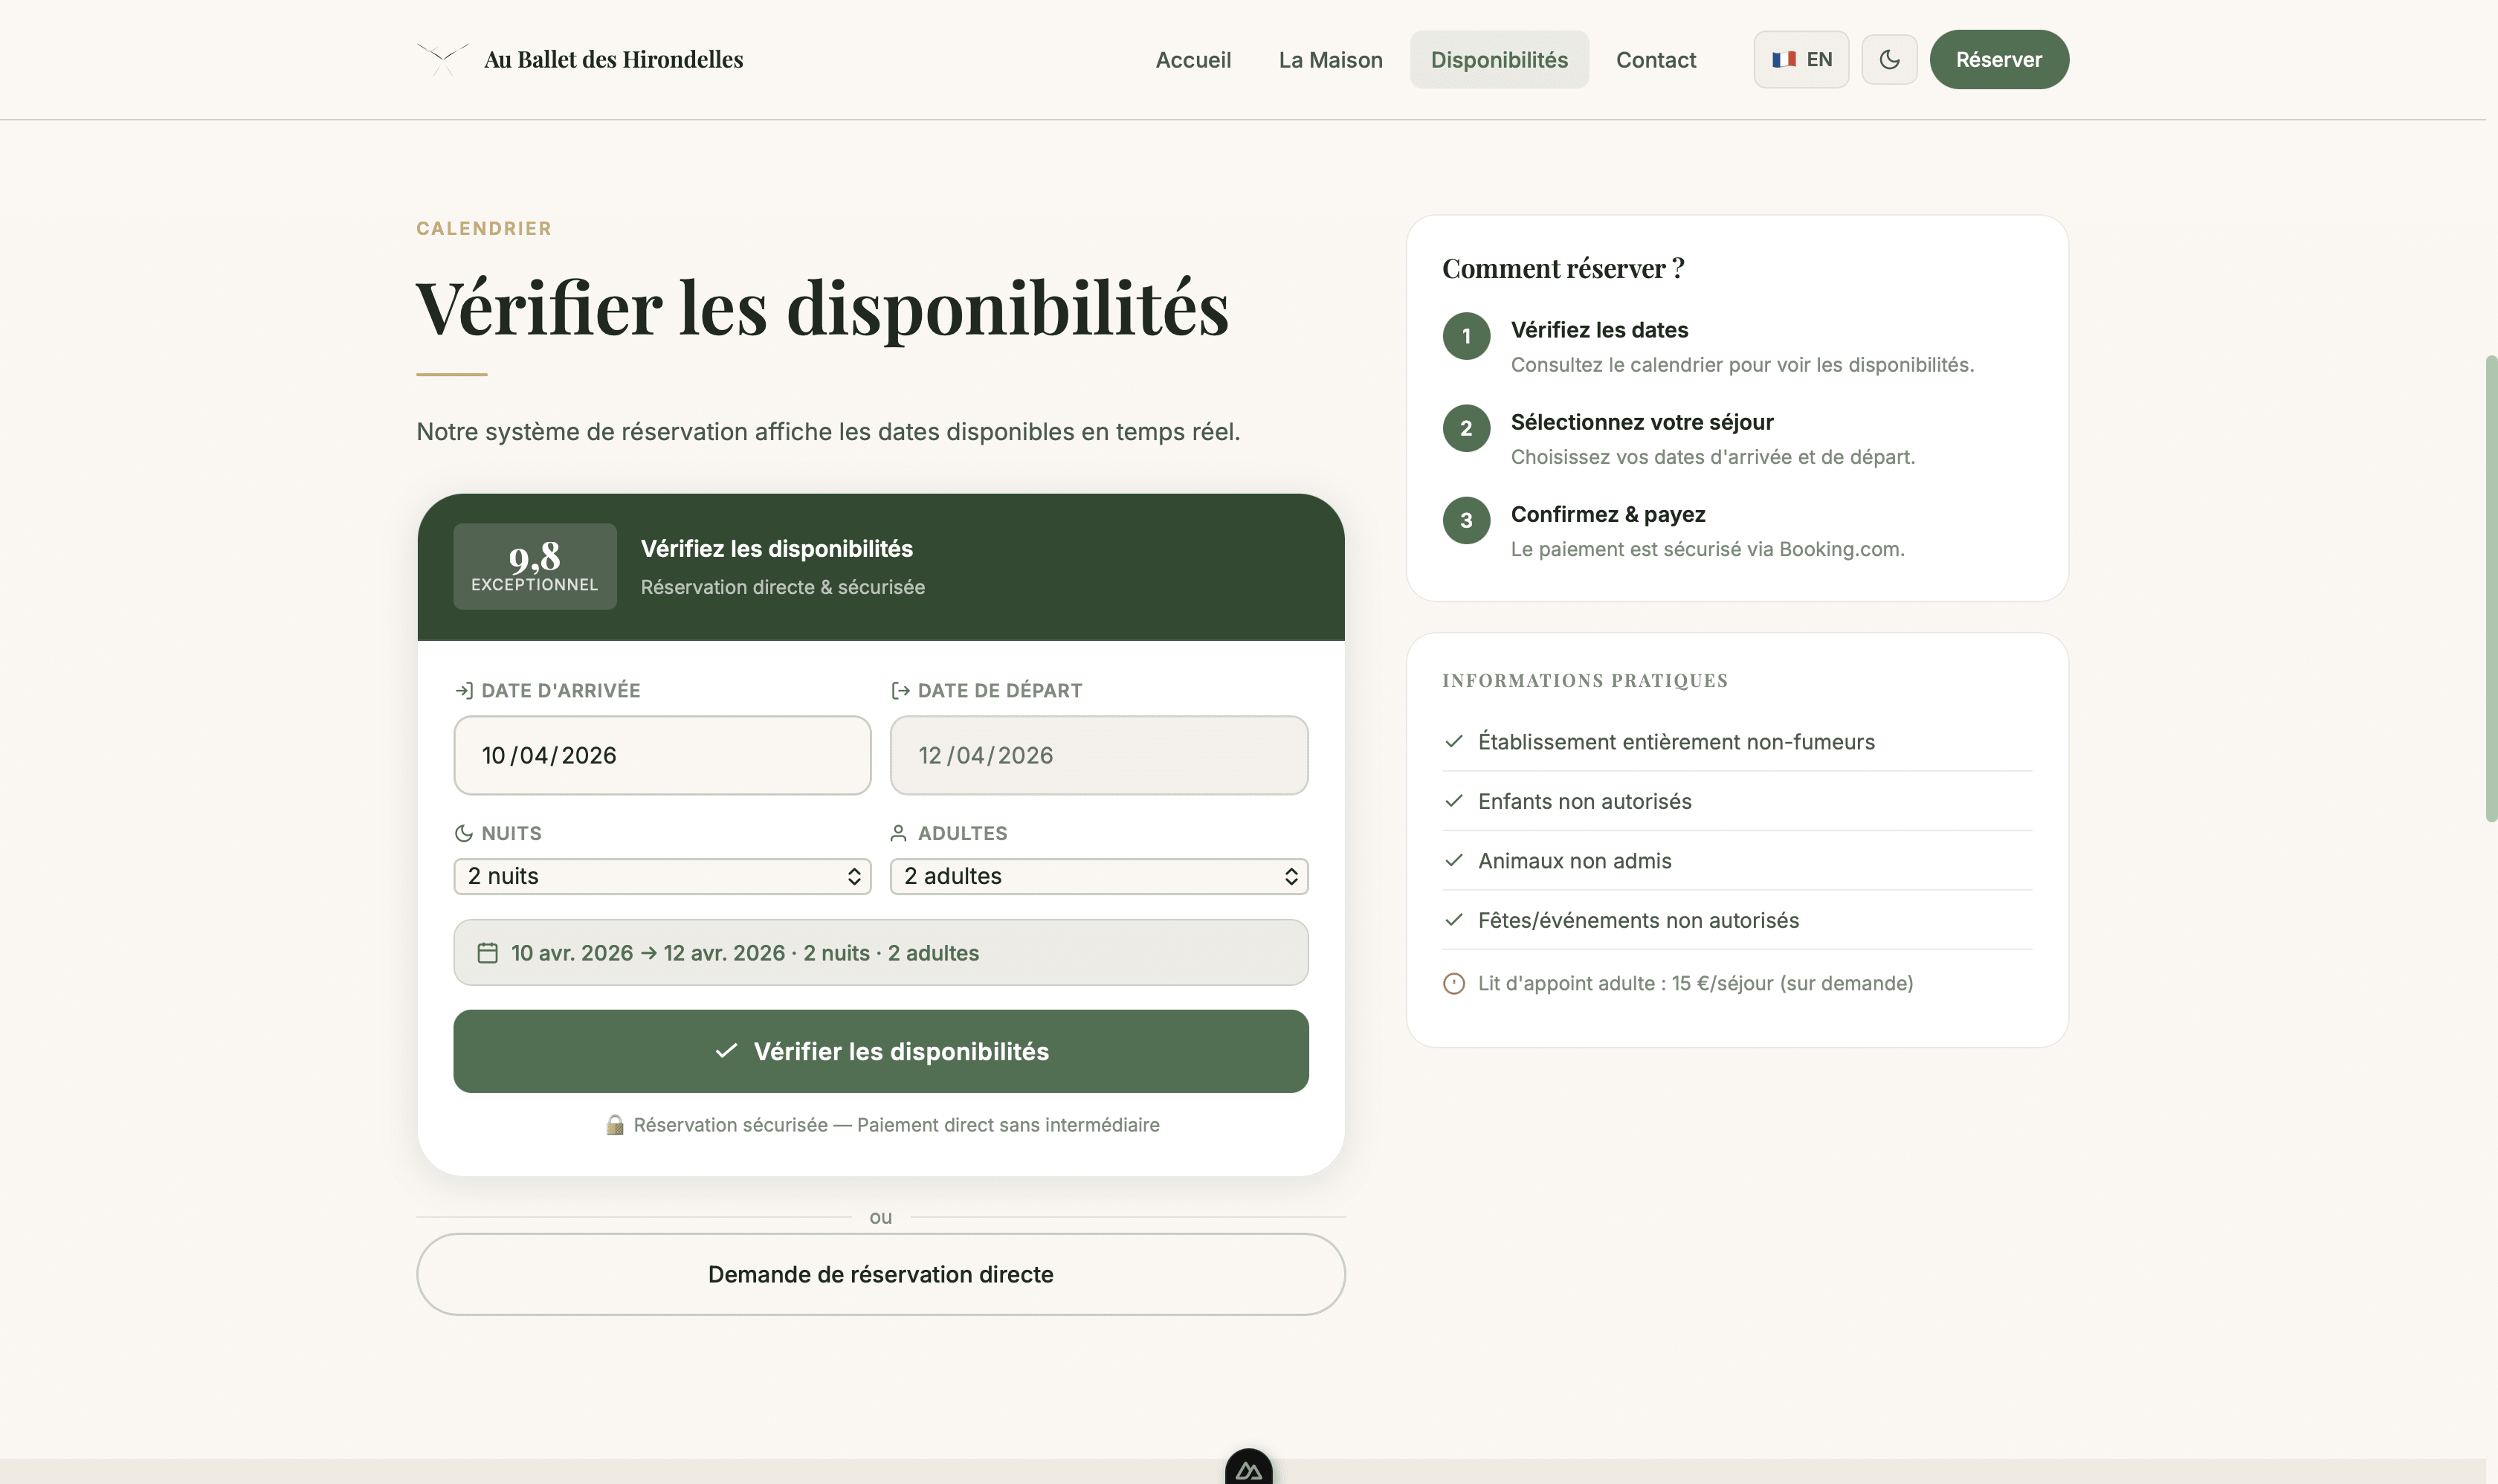Image resolution: width=2498 pixels, height=1484 pixels.
Task: Click the Nuxt devtools icon at the bottom
Action: (1248, 1469)
